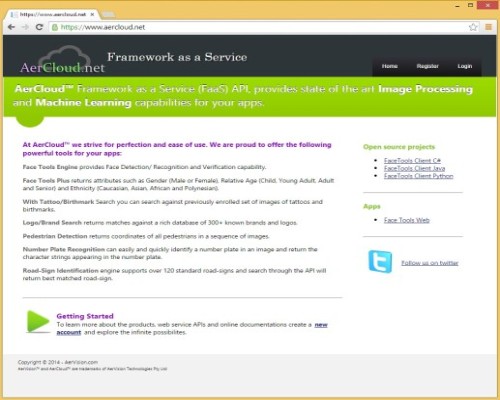The width and height of the screenshot is (500, 400).
Task: Click the green padlock security icon
Action: (55, 27)
